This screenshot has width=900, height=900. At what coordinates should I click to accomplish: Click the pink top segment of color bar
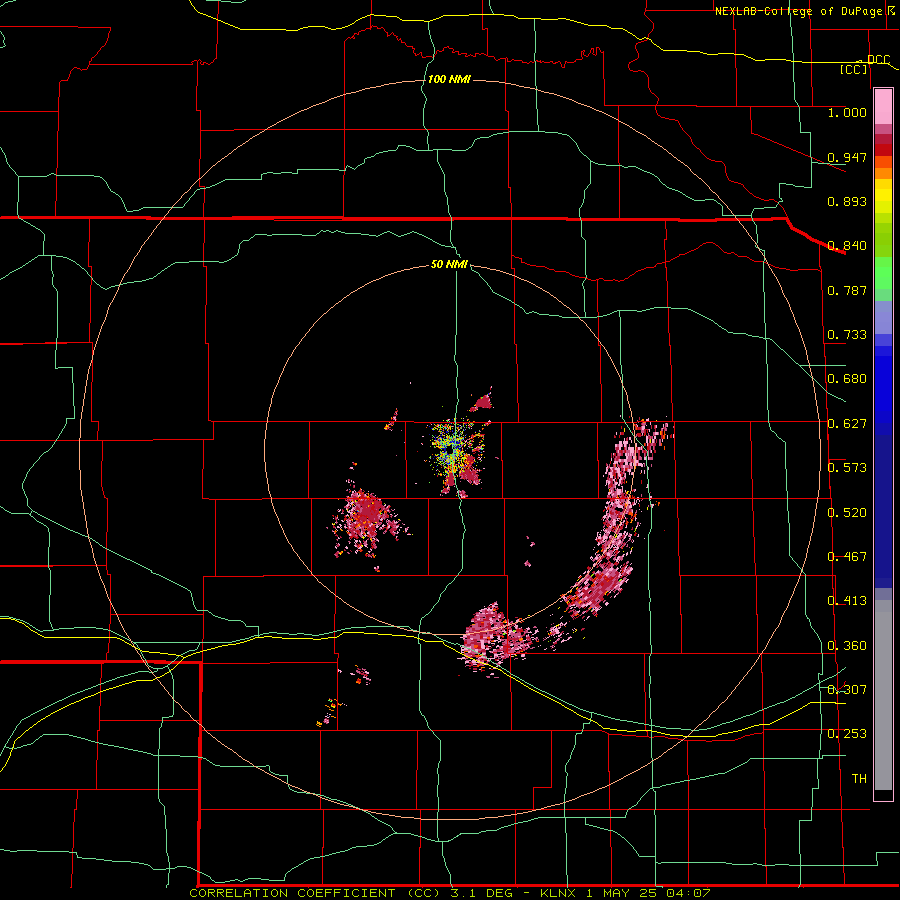[x=883, y=106]
